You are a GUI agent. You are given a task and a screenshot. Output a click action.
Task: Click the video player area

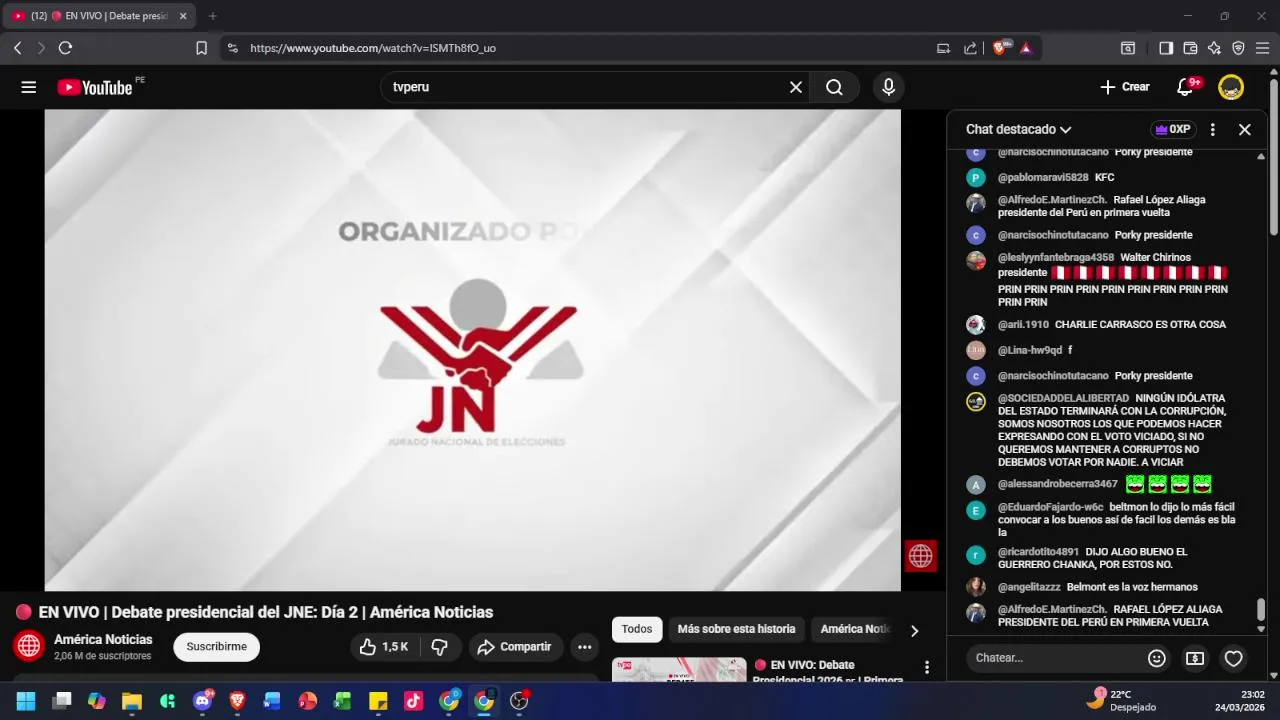pyautogui.click(x=472, y=350)
